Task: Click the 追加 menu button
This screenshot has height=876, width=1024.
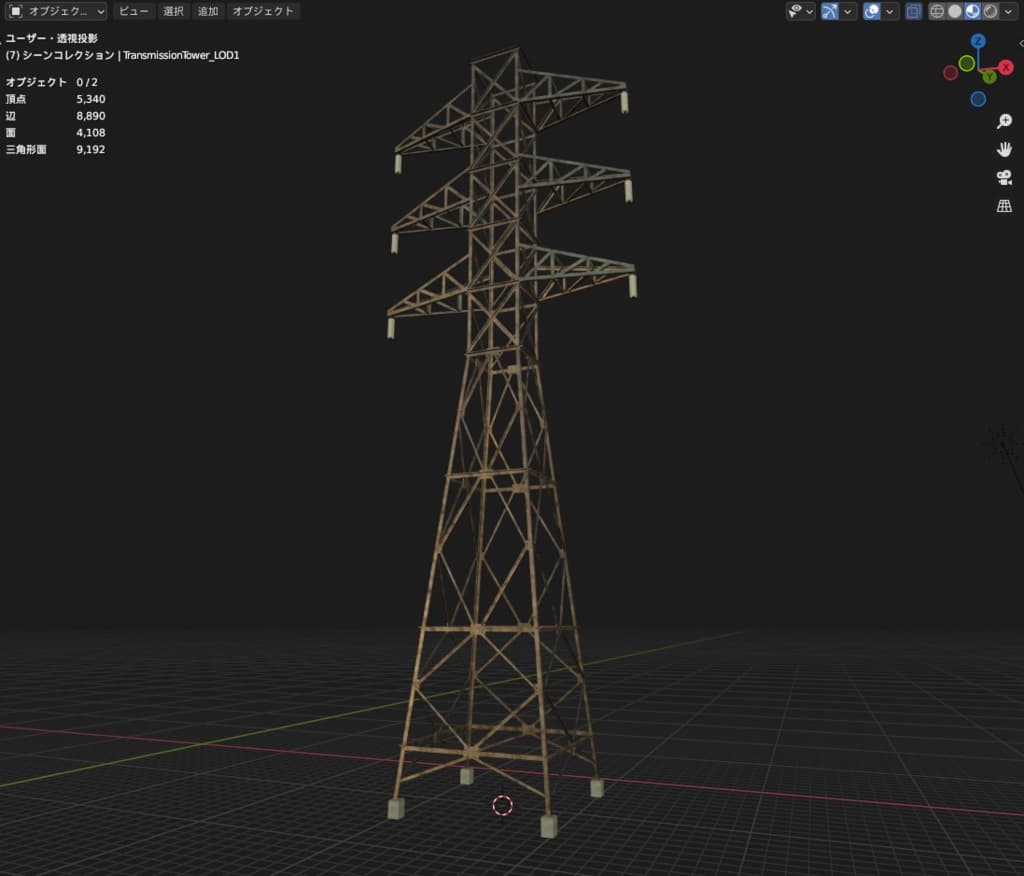Action: tap(208, 11)
